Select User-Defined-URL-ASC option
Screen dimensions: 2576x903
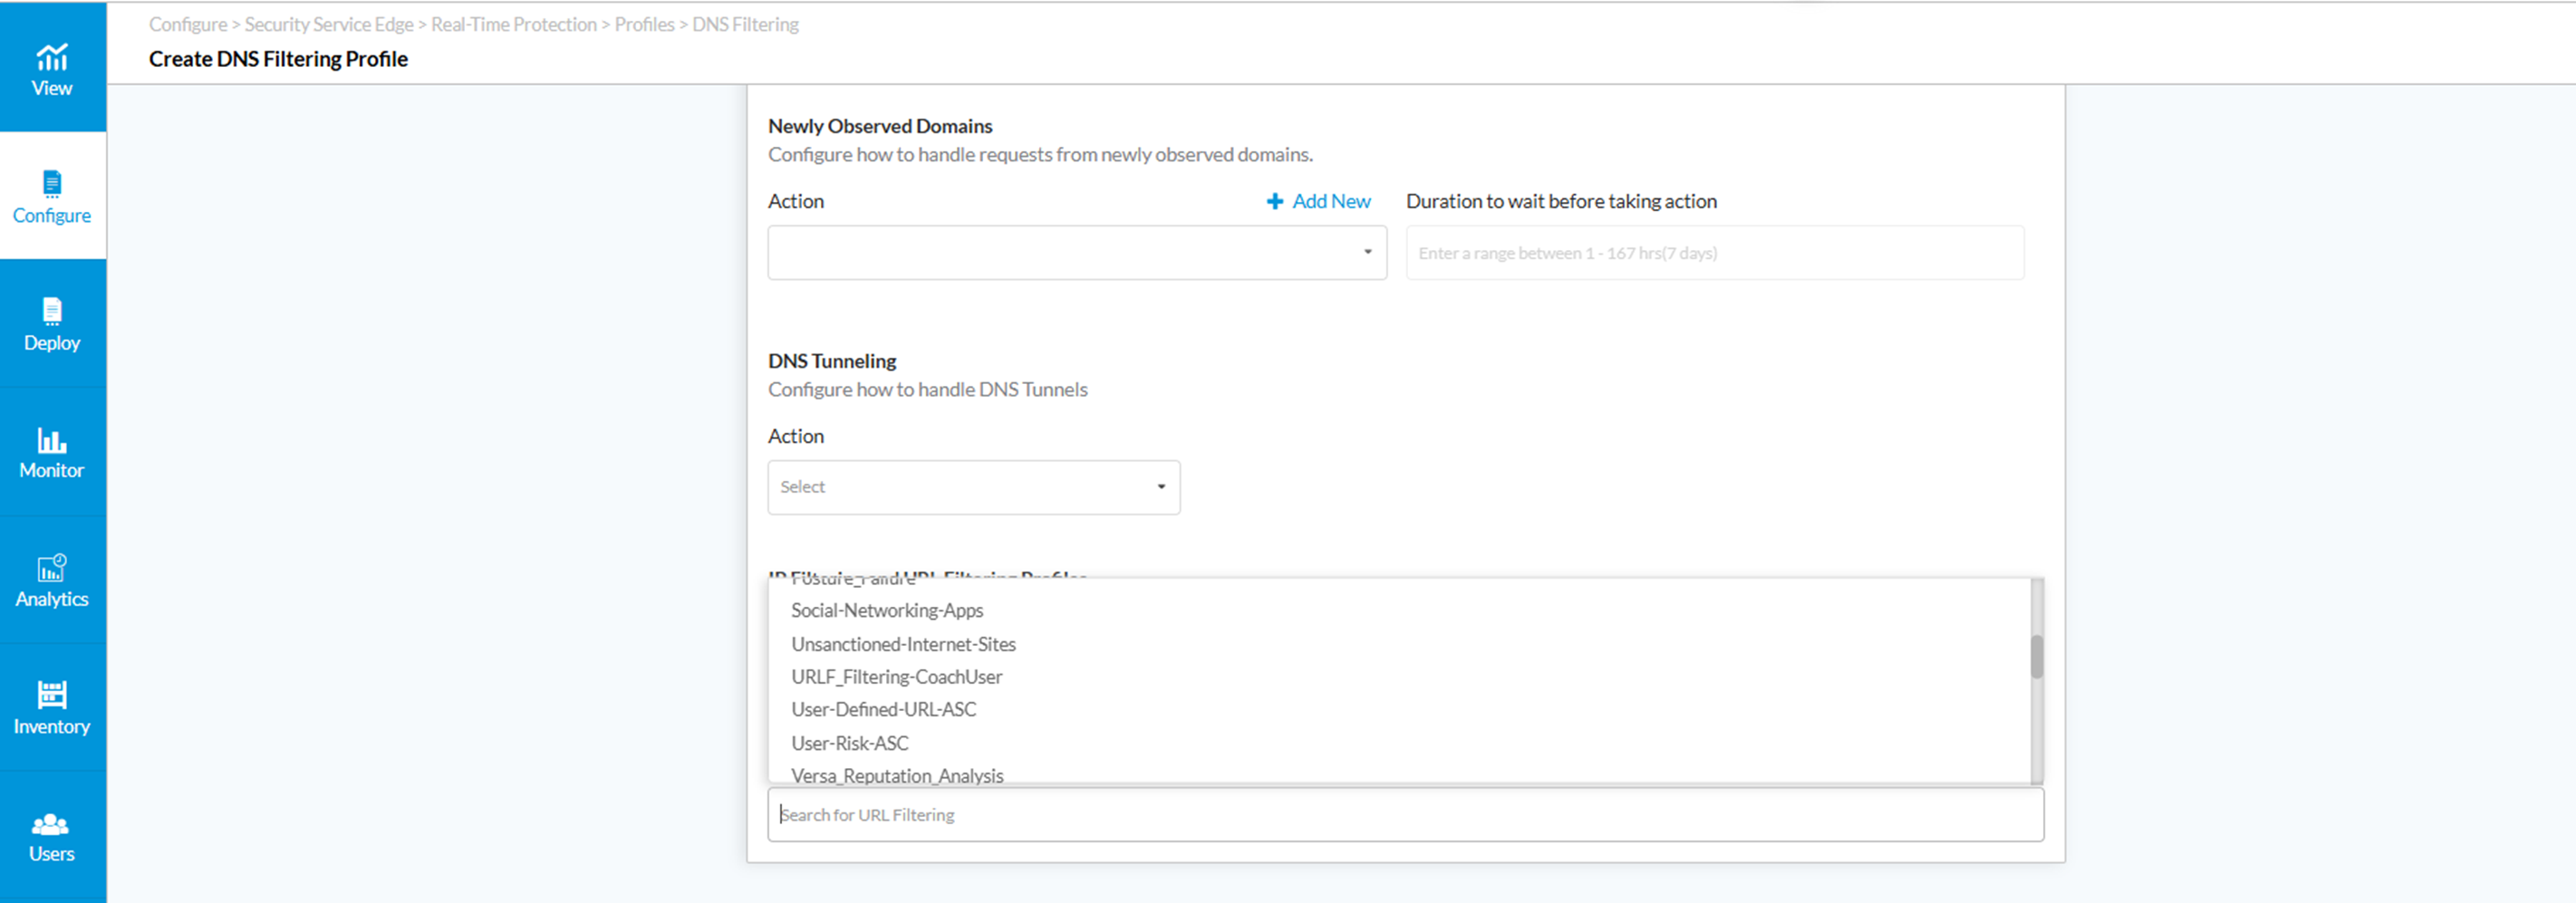click(x=883, y=710)
